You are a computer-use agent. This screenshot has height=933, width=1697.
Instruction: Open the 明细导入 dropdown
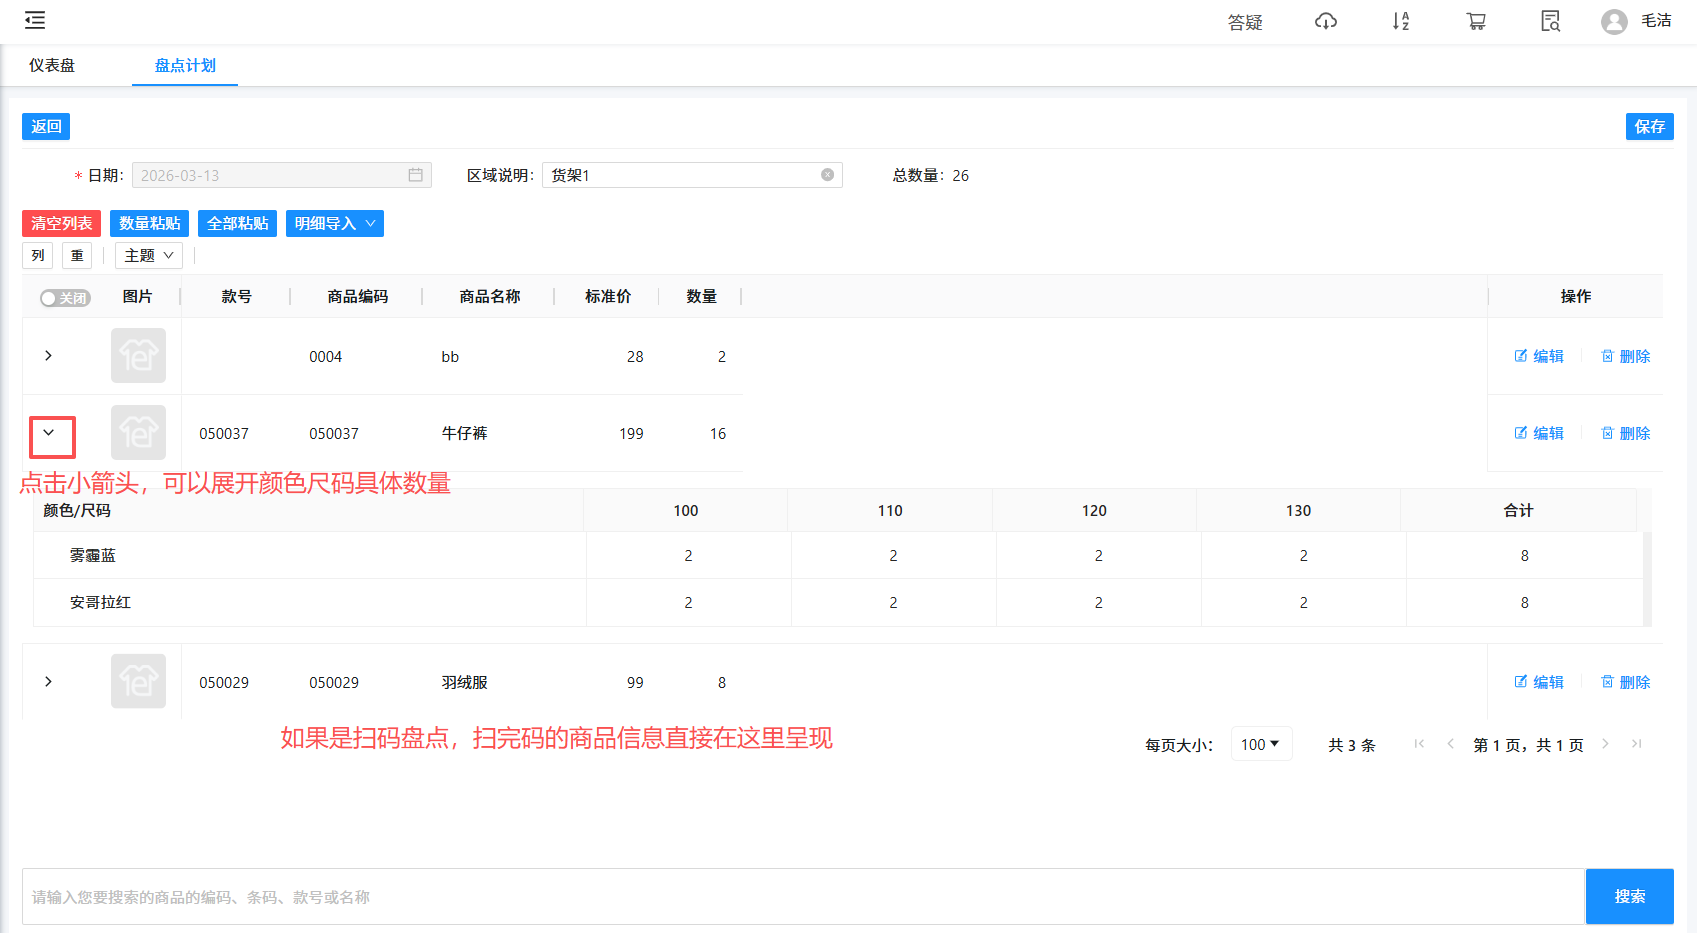334,223
